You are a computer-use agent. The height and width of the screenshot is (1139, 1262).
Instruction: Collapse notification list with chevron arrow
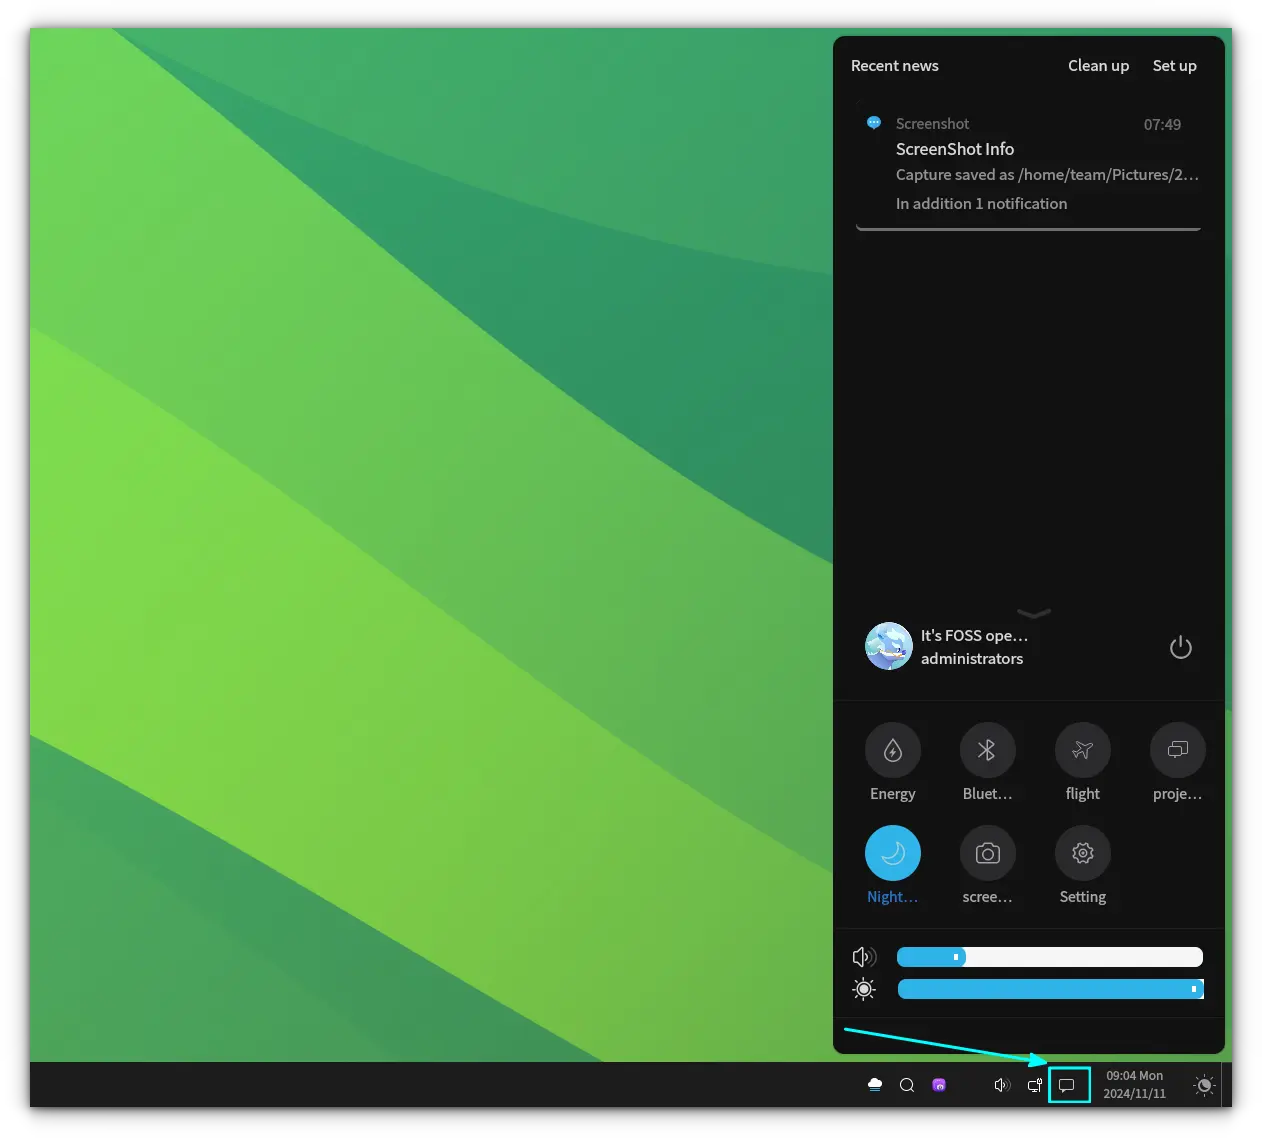[1033, 613]
